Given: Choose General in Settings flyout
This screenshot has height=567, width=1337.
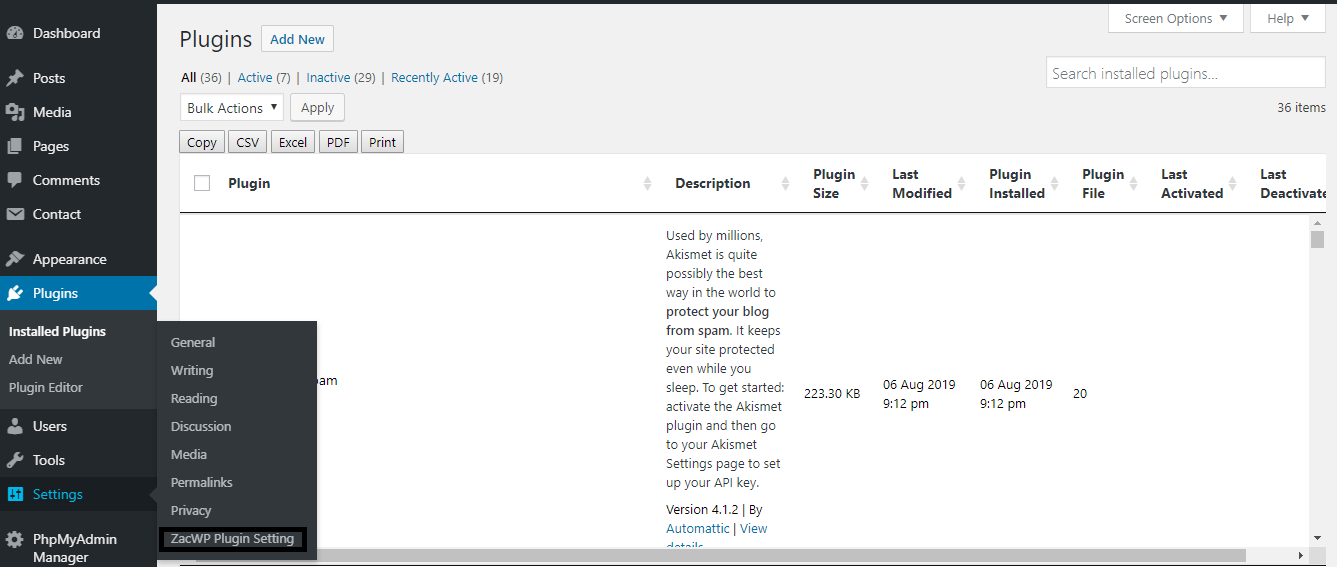Looking at the screenshot, I should [x=193, y=342].
